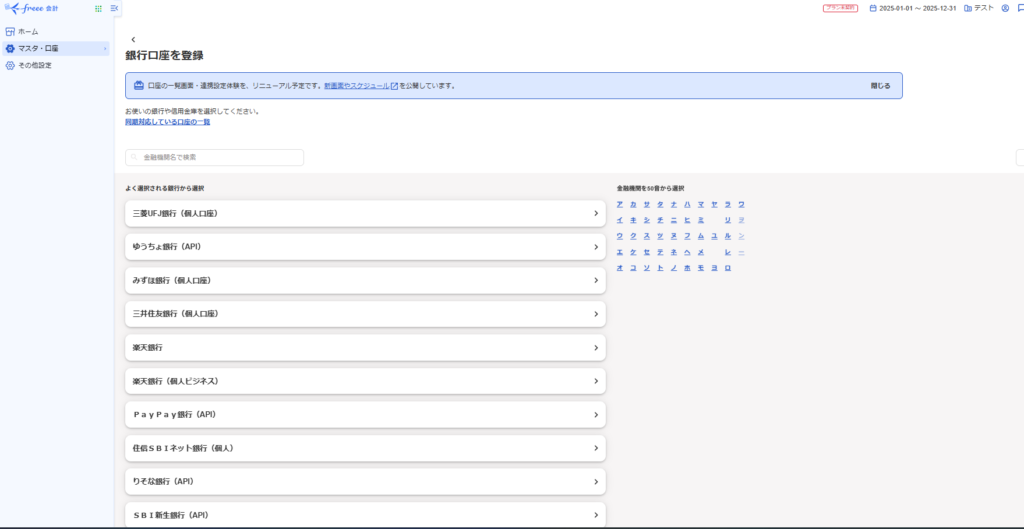This screenshot has width=1024, height=529.
Task: Click the リ kana link
Action: click(728, 220)
